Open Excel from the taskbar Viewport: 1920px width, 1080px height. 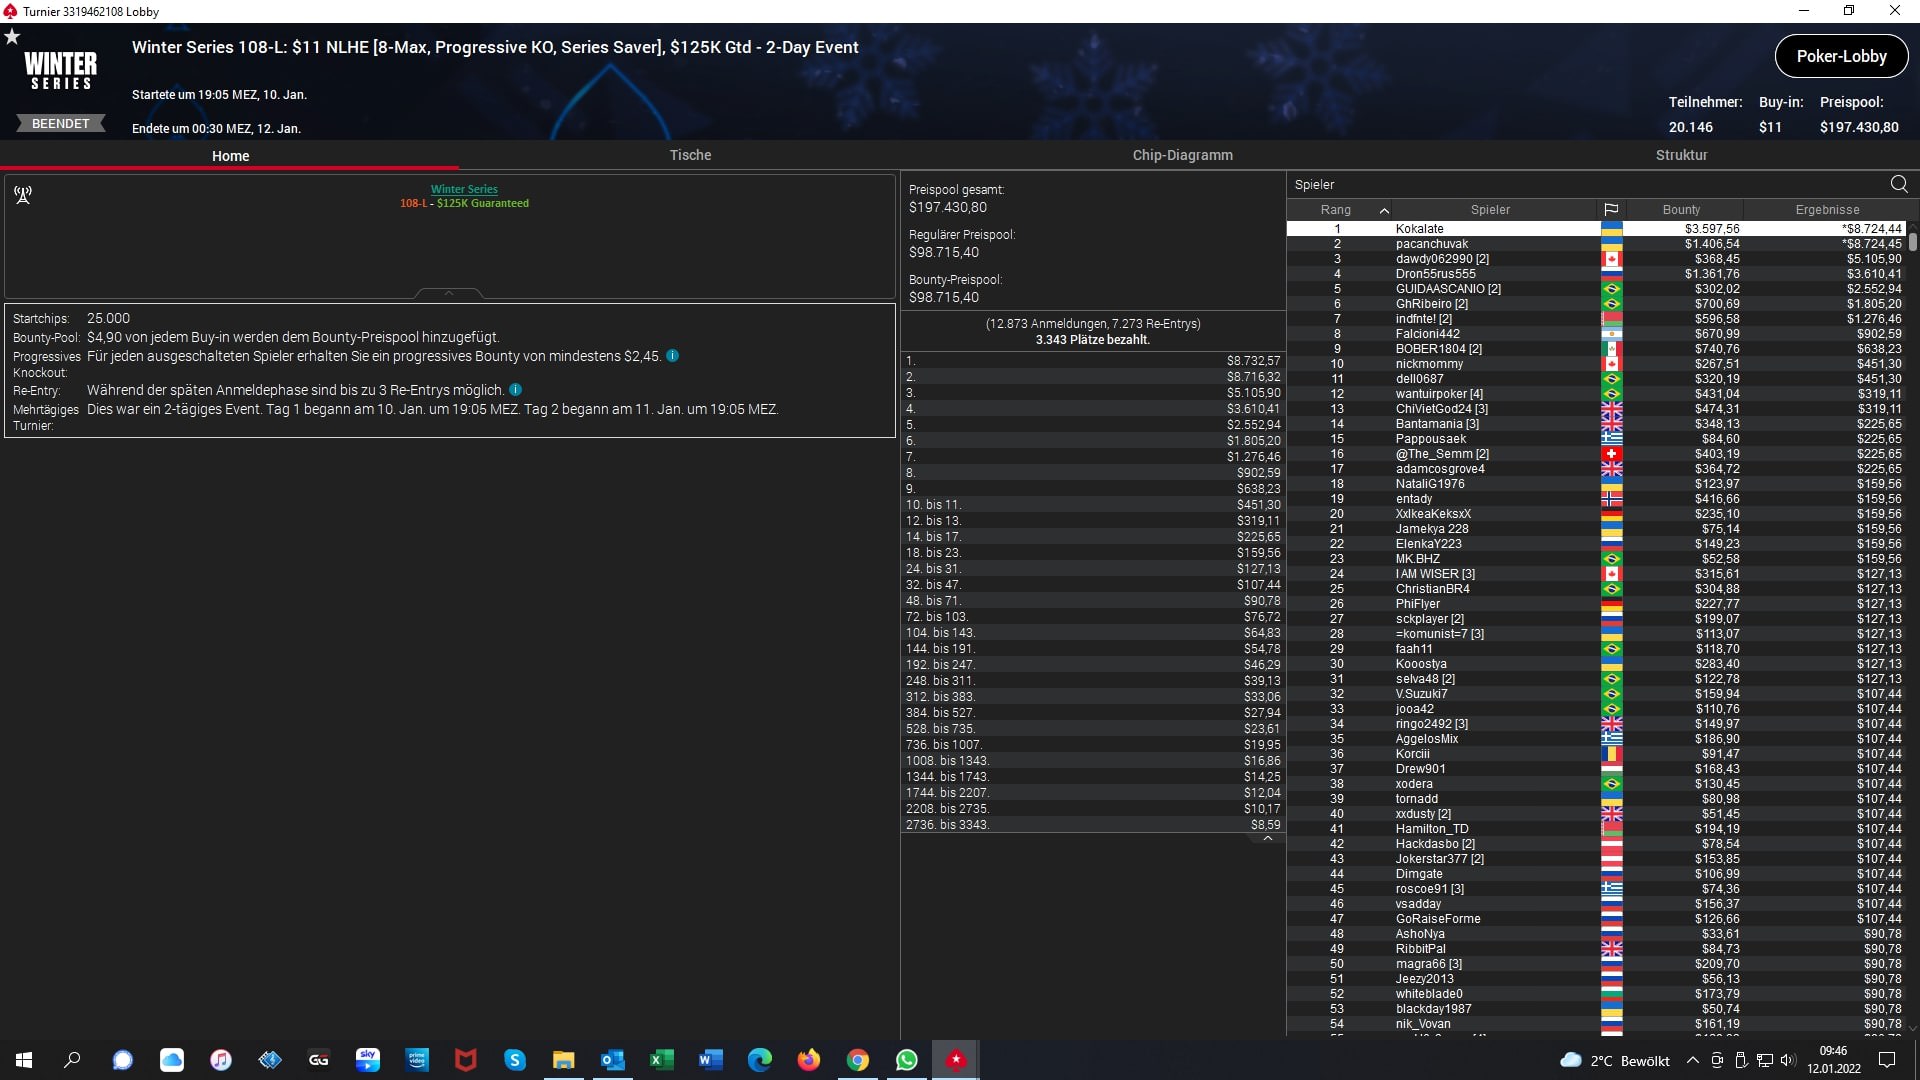661,1060
